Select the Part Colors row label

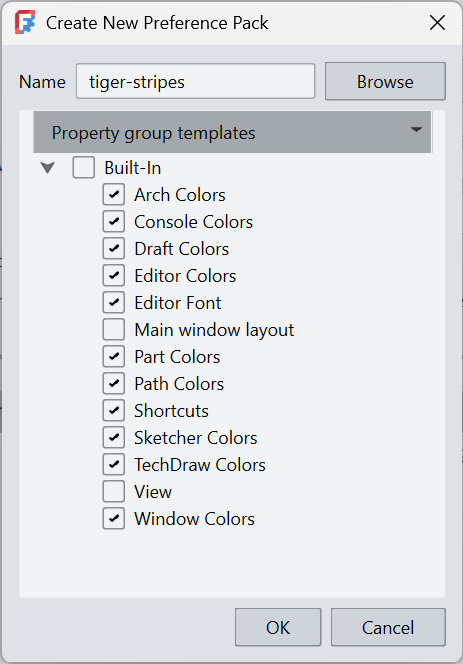[177, 357]
